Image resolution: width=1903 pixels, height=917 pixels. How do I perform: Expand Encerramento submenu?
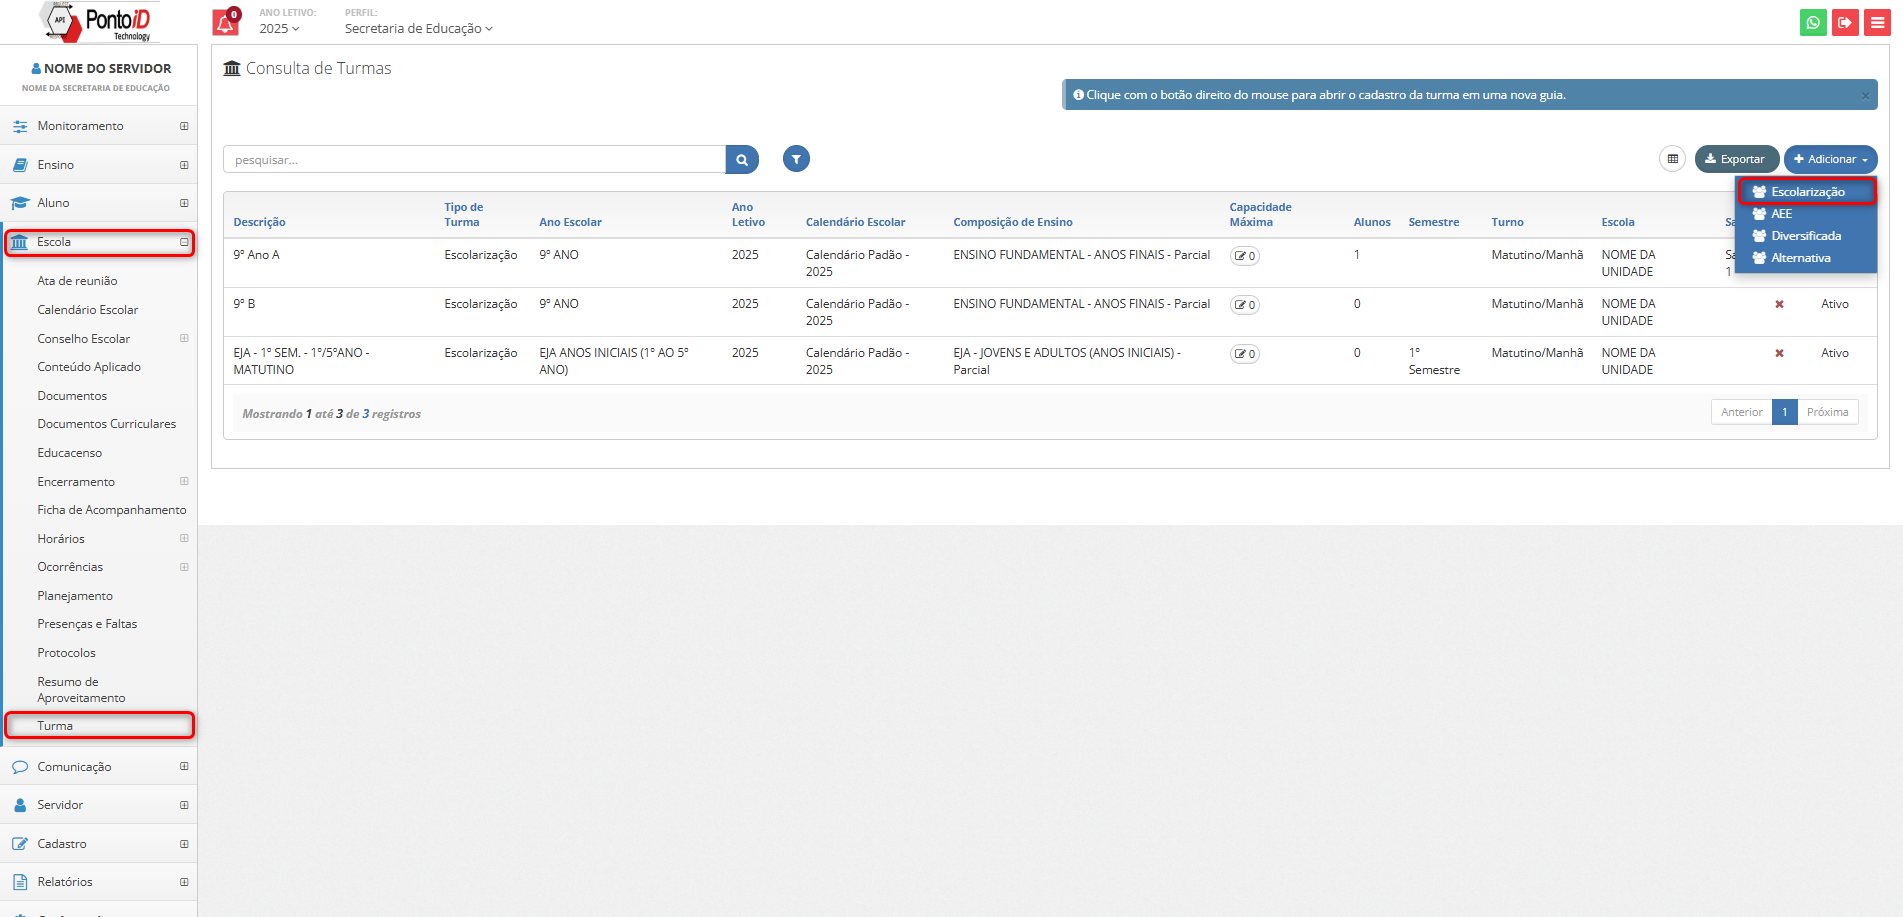(x=184, y=481)
